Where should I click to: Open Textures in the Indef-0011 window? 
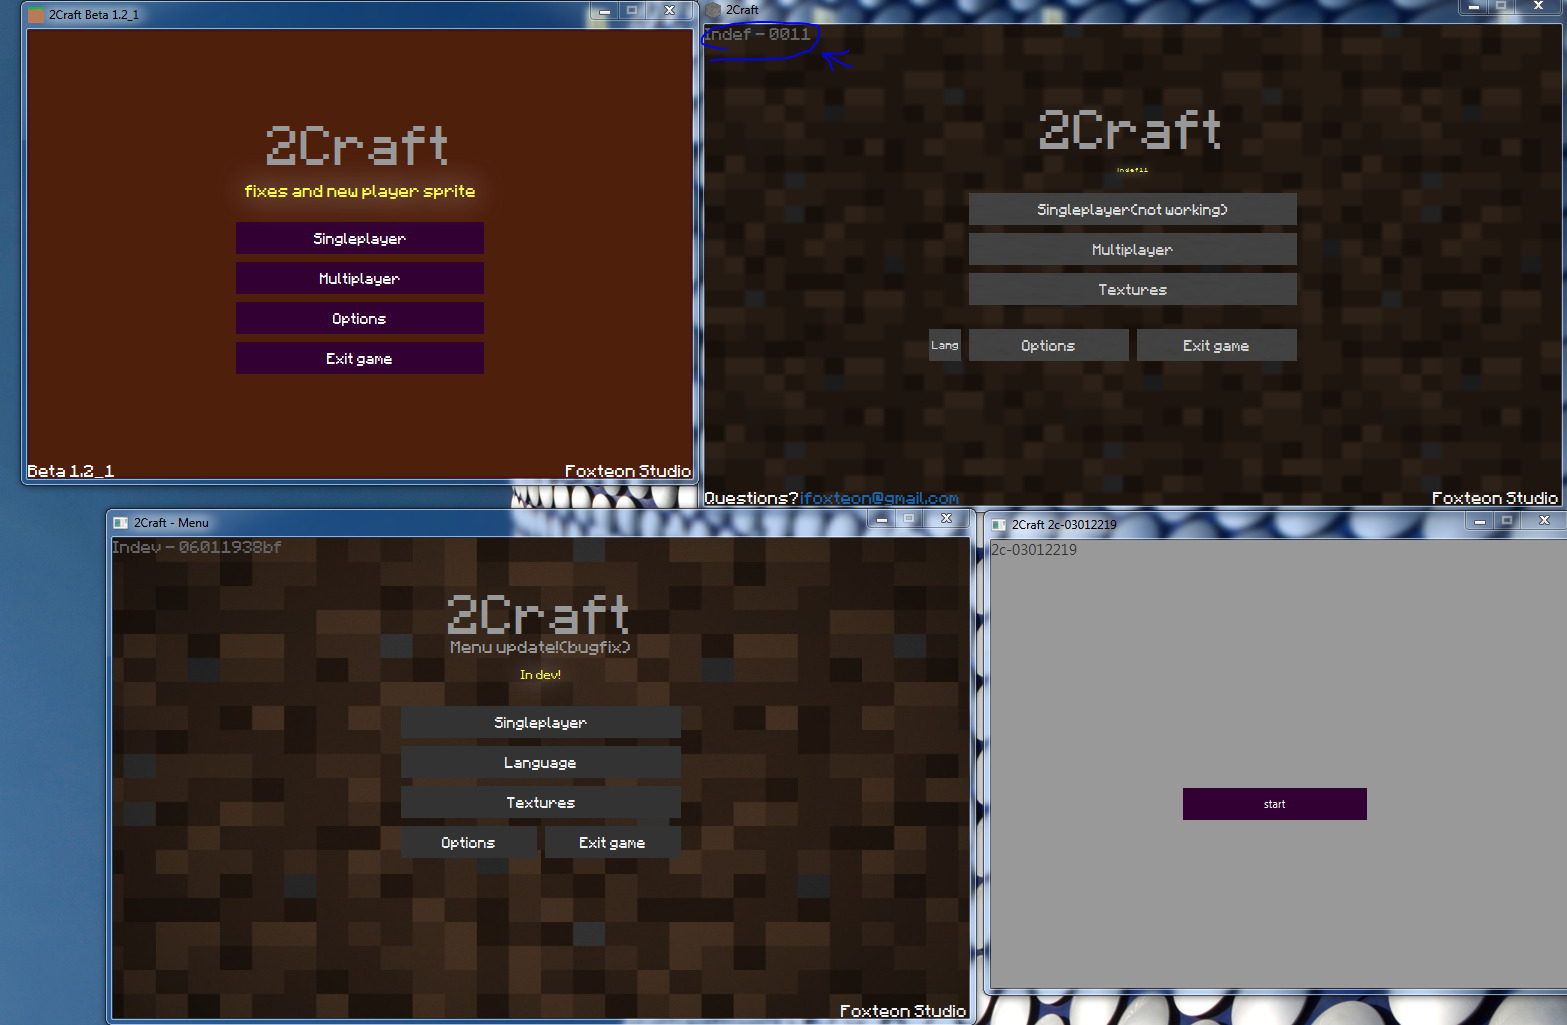1132,289
